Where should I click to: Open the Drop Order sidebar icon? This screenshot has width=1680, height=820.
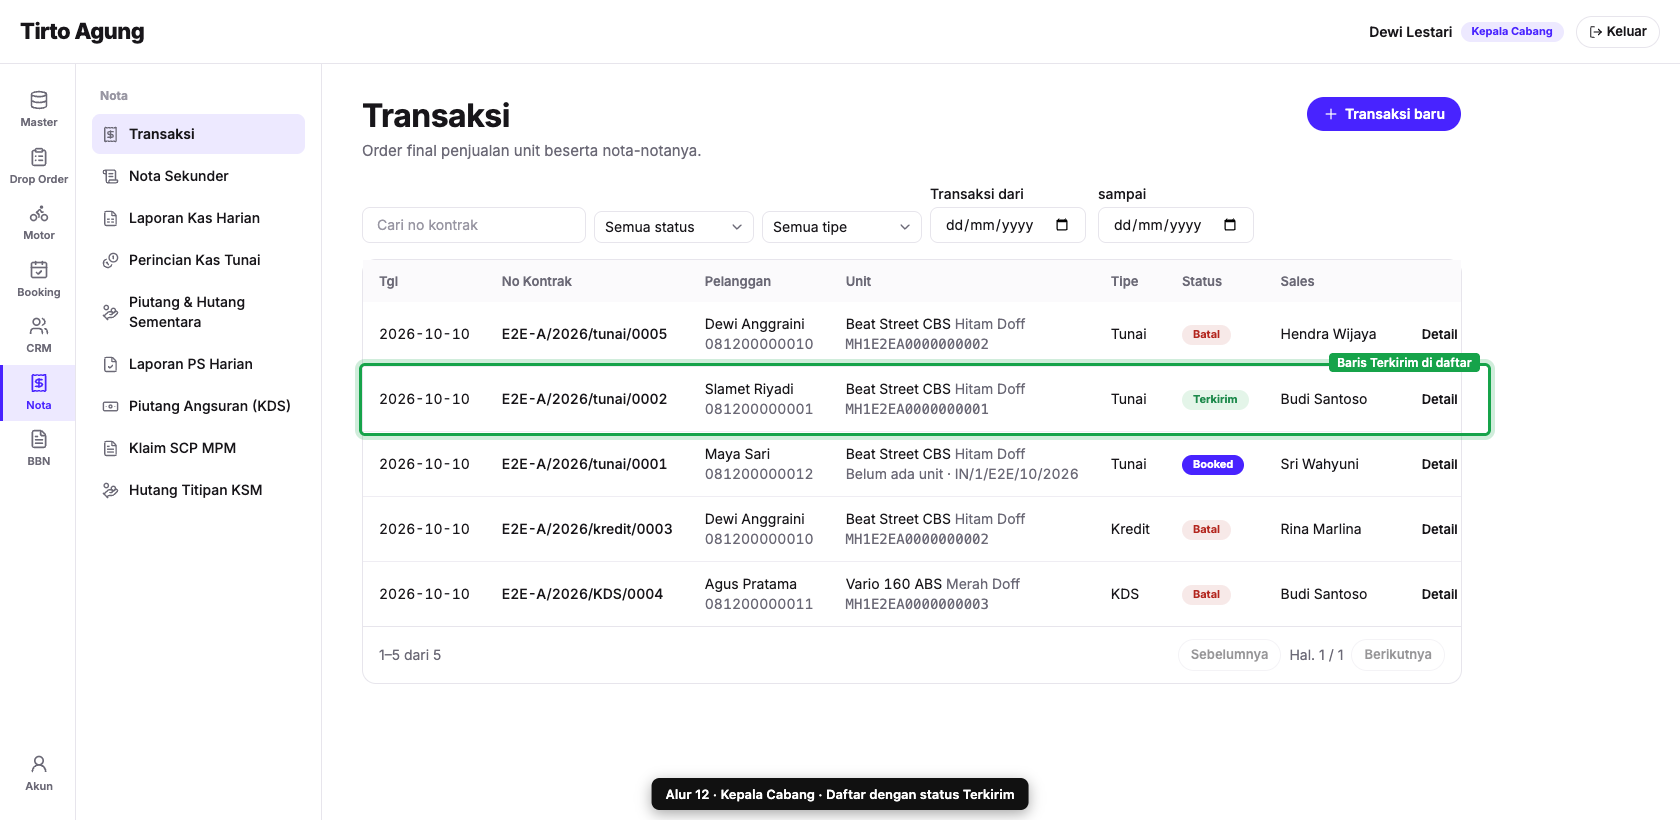coord(38,157)
